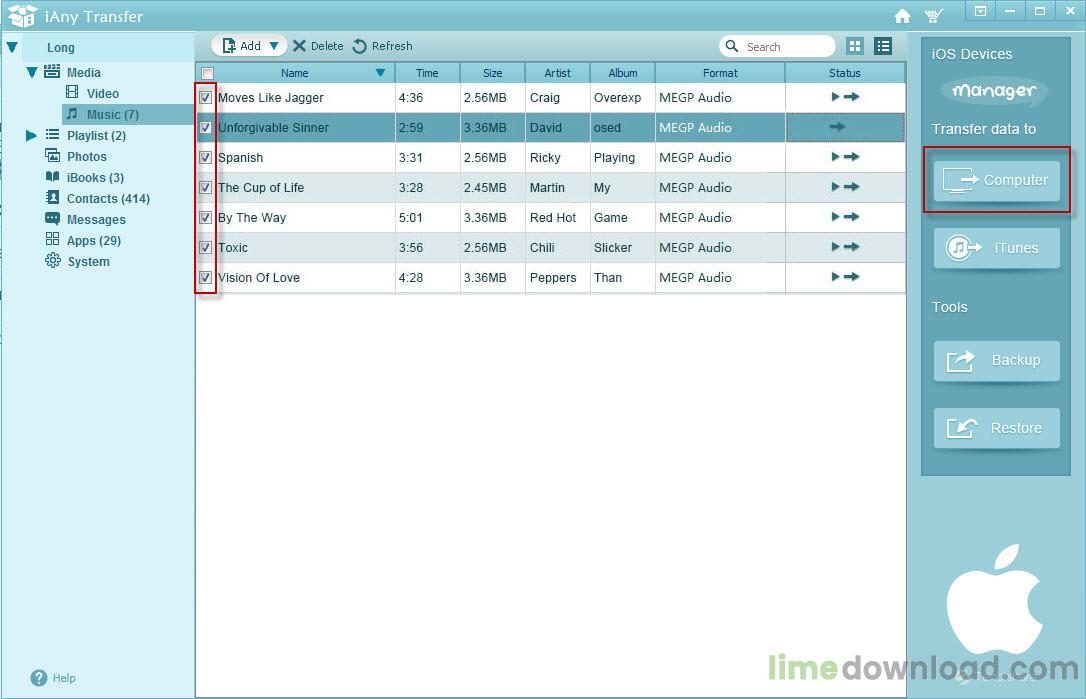The image size is (1086, 699).
Task: Uncheck By The Way checkbox
Action: click(x=206, y=218)
